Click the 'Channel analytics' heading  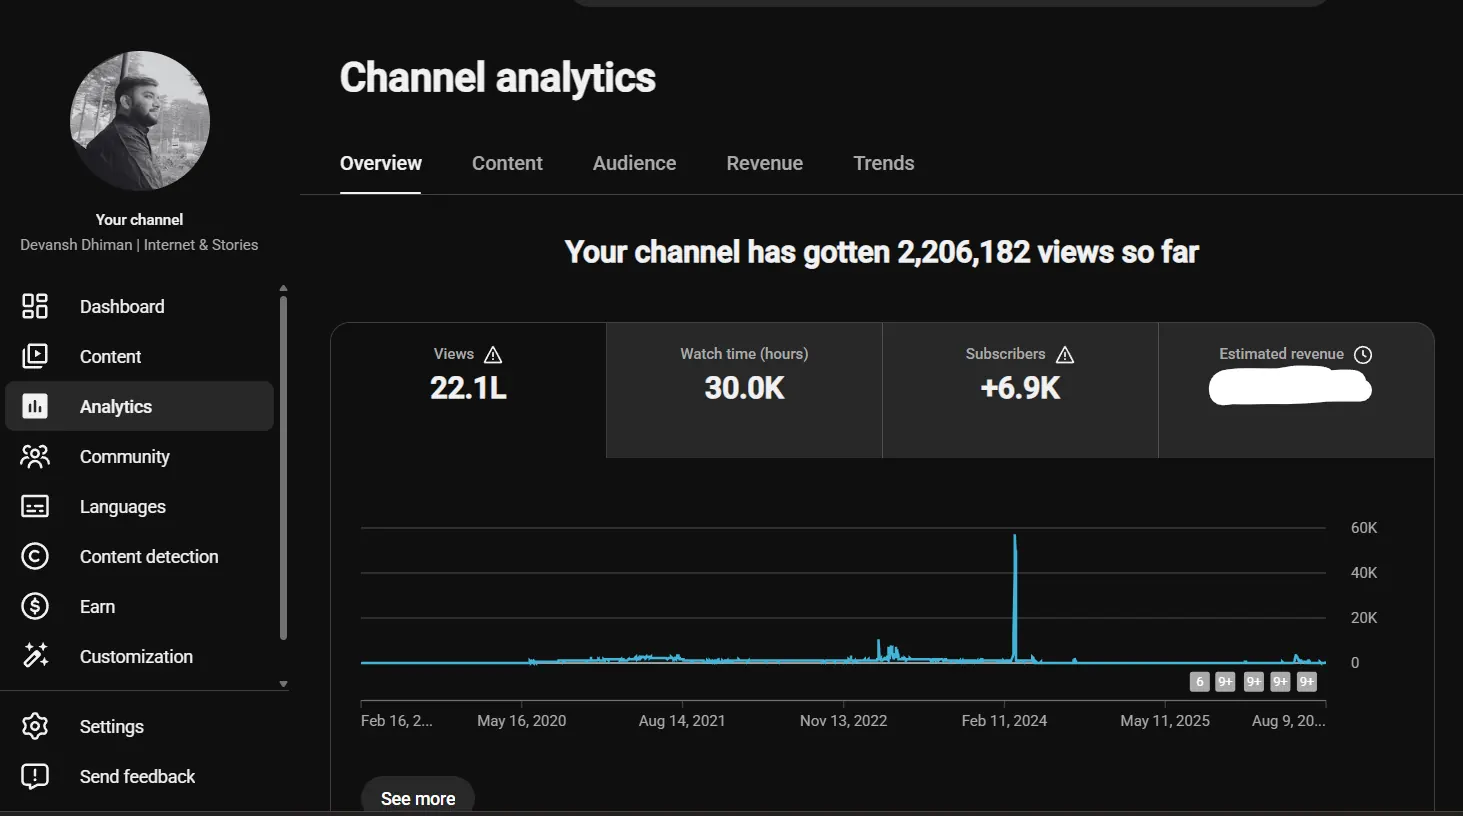click(498, 78)
